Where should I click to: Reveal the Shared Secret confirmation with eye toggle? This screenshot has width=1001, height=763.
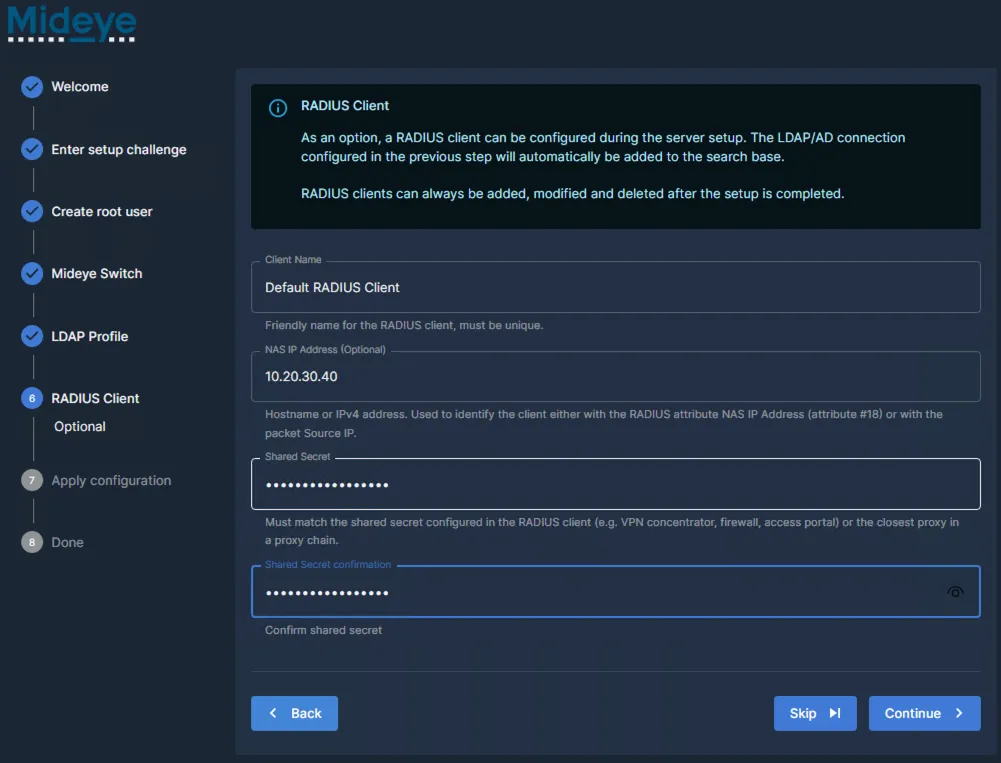click(x=953, y=591)
